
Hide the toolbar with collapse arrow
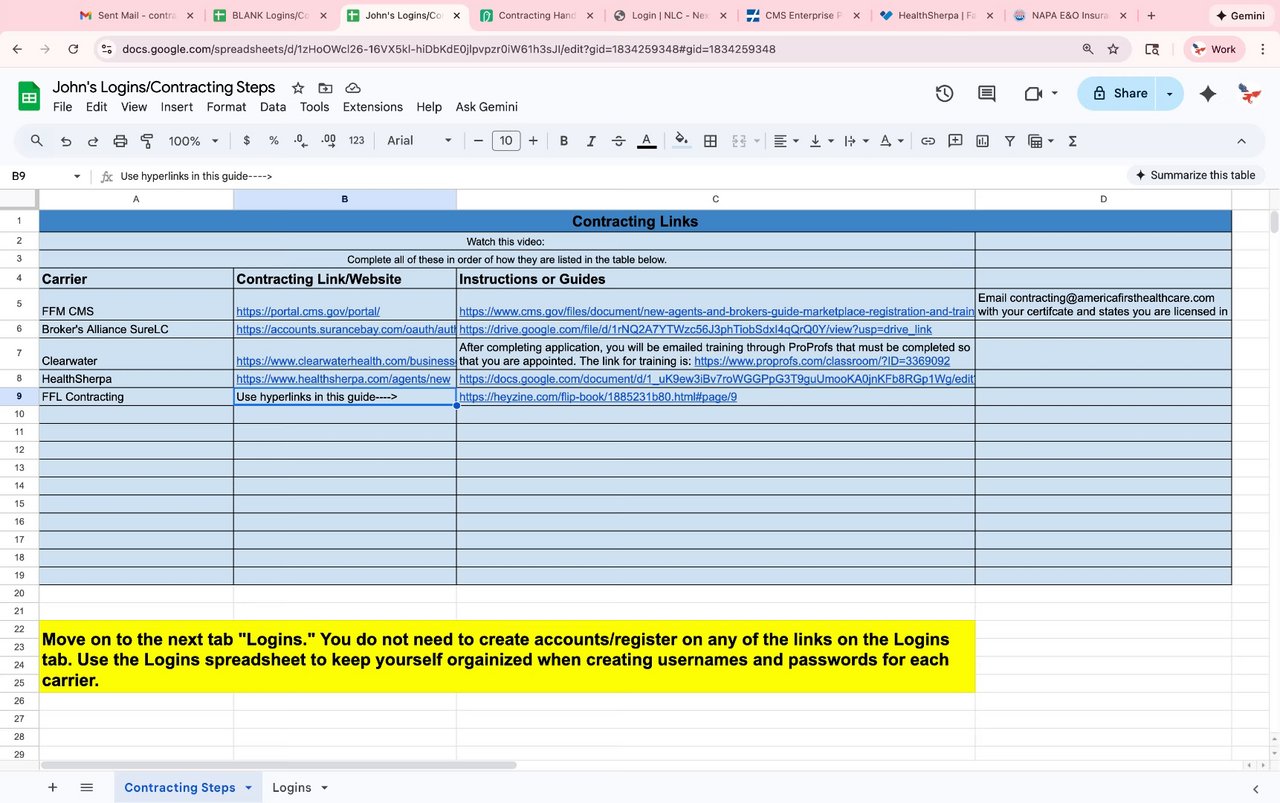(1241, 141)
